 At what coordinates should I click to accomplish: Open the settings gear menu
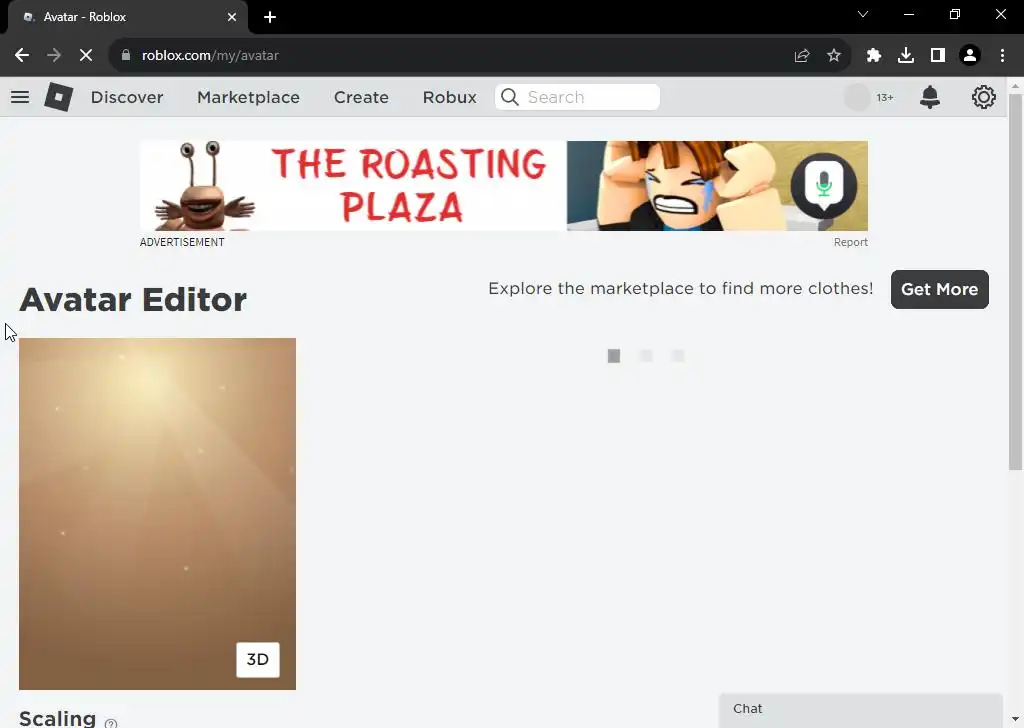tap(983, 97)
